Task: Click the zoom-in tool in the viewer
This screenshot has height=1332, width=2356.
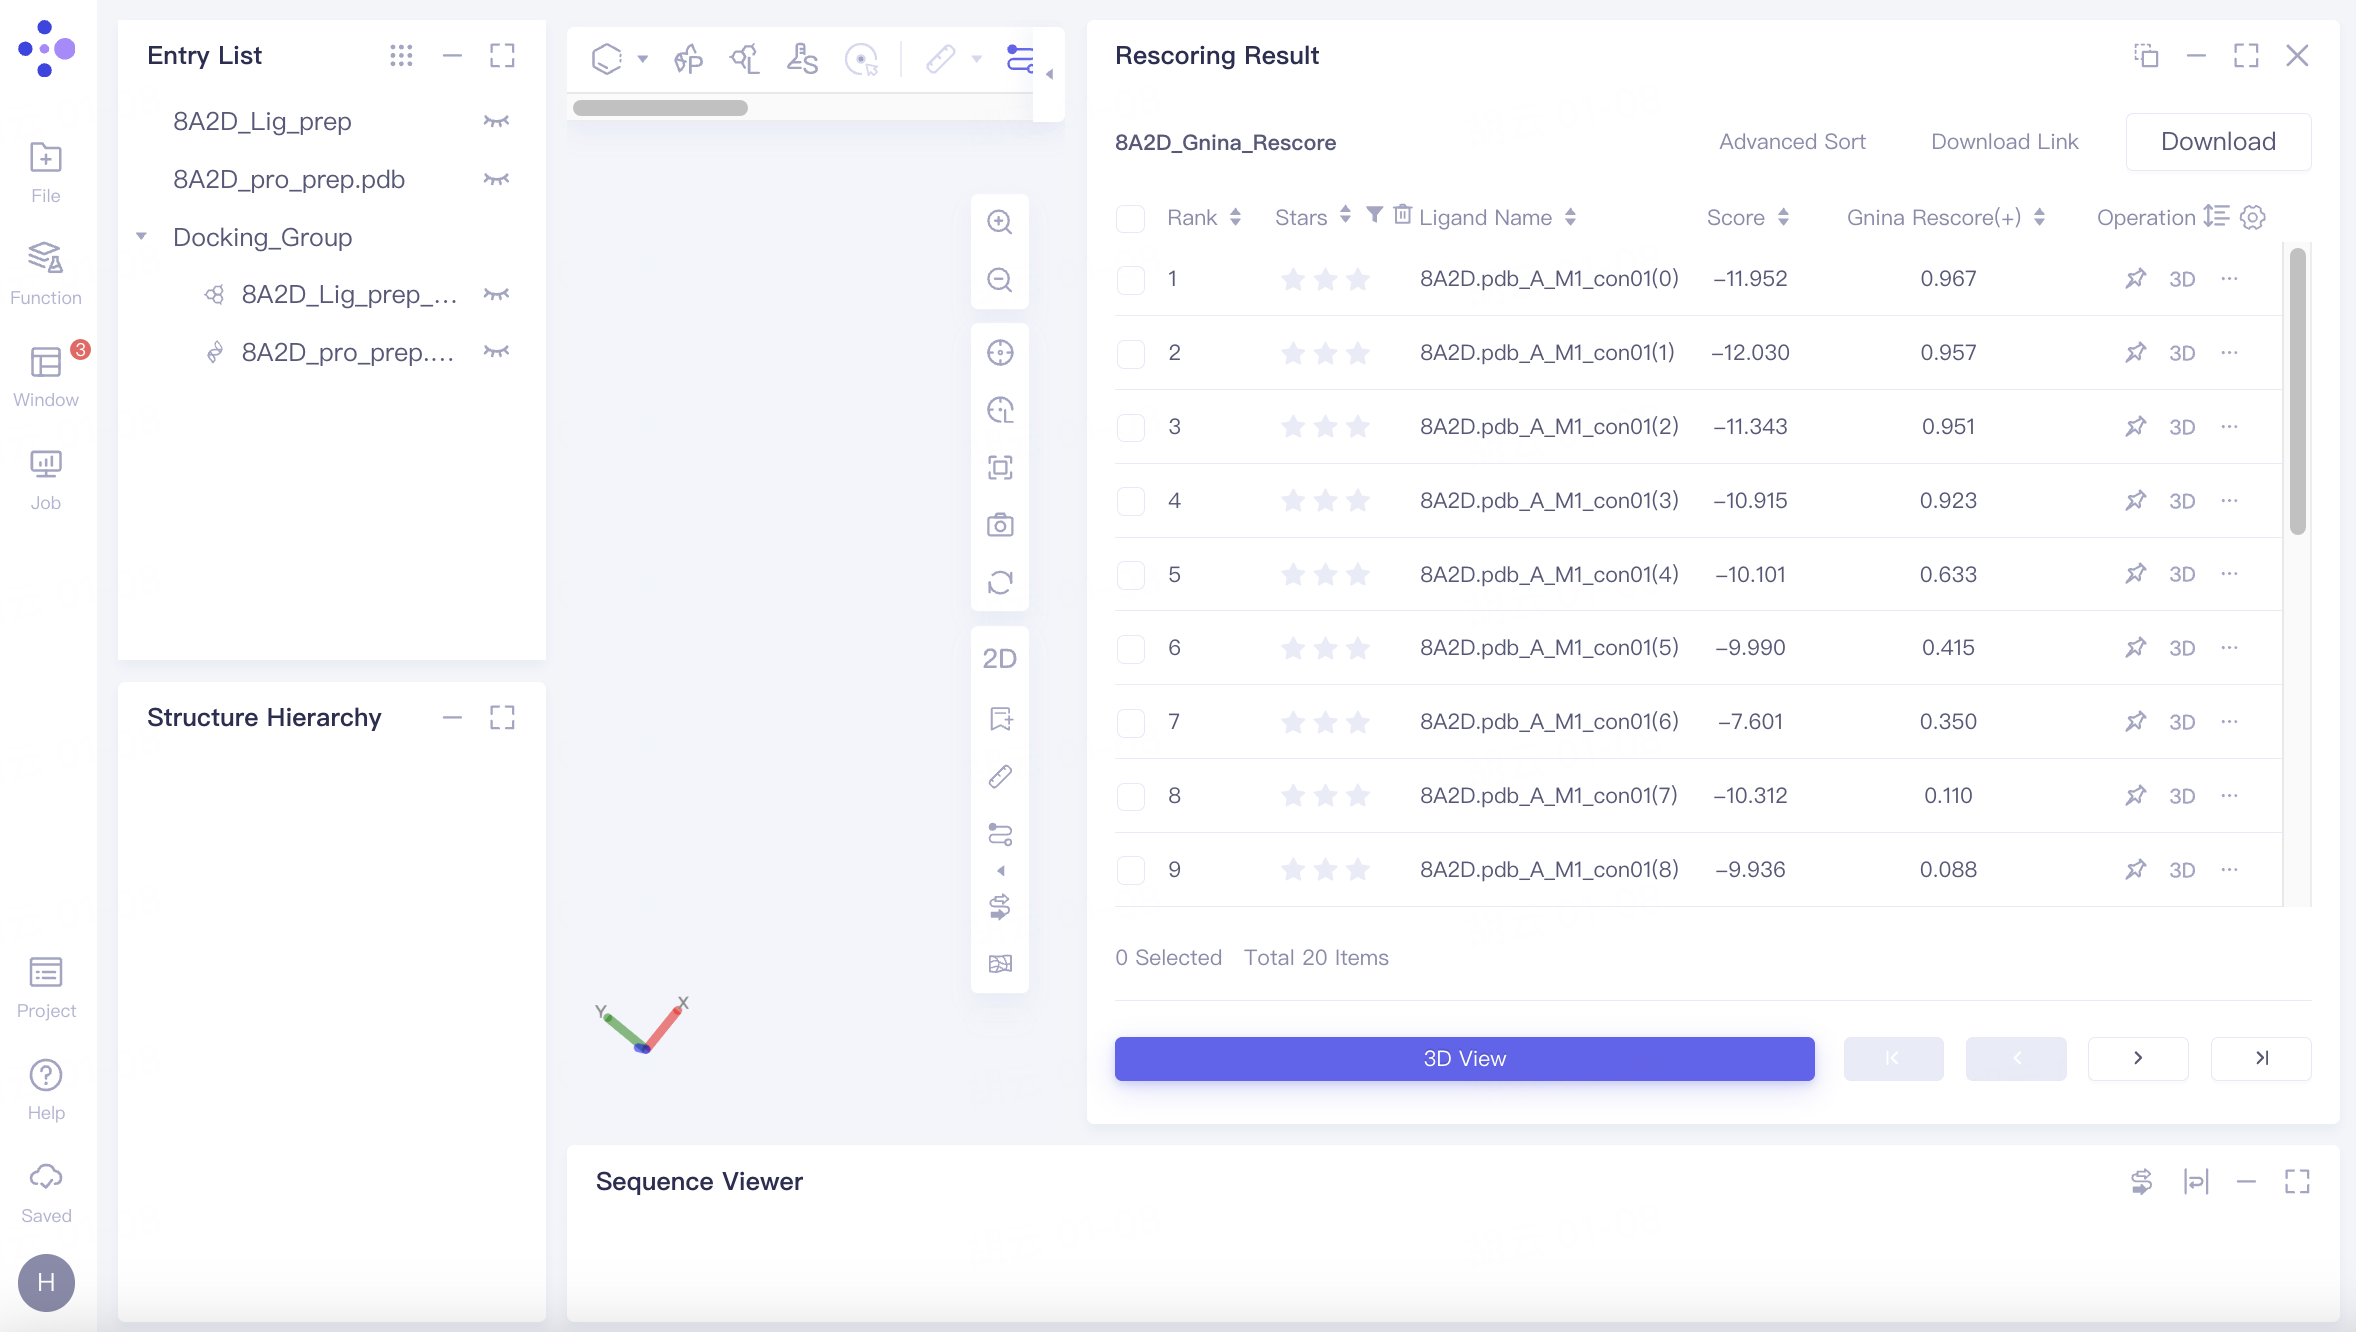Action: (1000, 222)
